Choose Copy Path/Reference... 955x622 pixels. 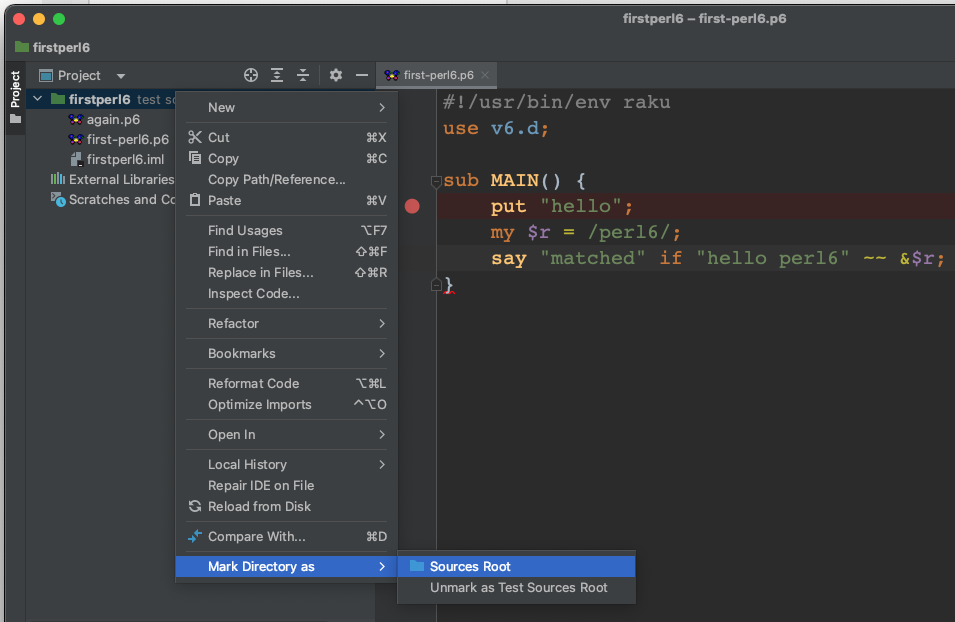point(286,180)
